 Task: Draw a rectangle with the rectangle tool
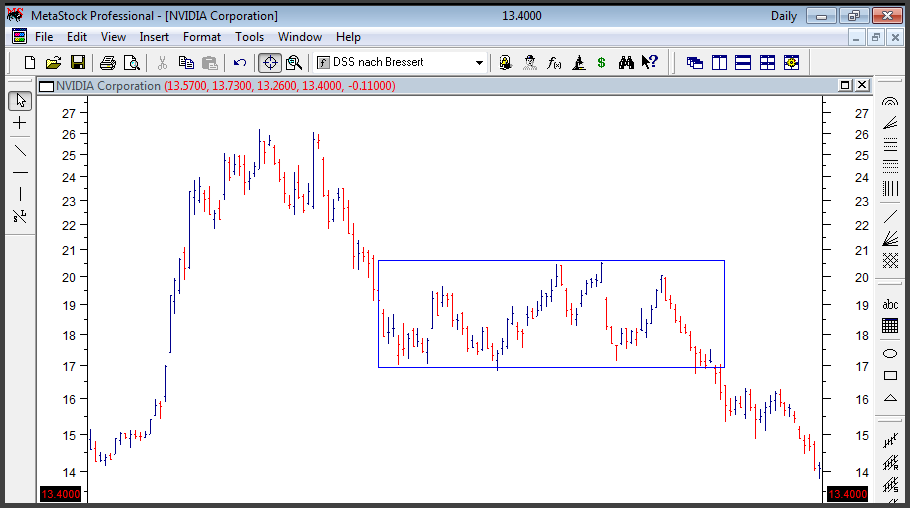[x=890, y=376]
